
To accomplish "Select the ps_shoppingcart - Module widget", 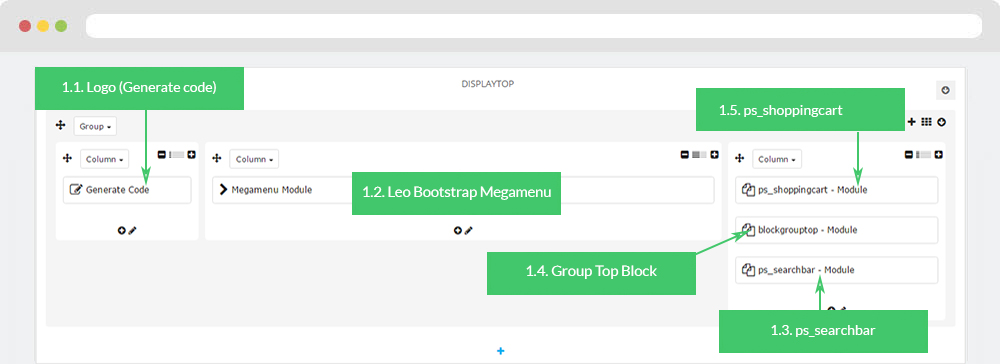I will [x=836, y=190].
